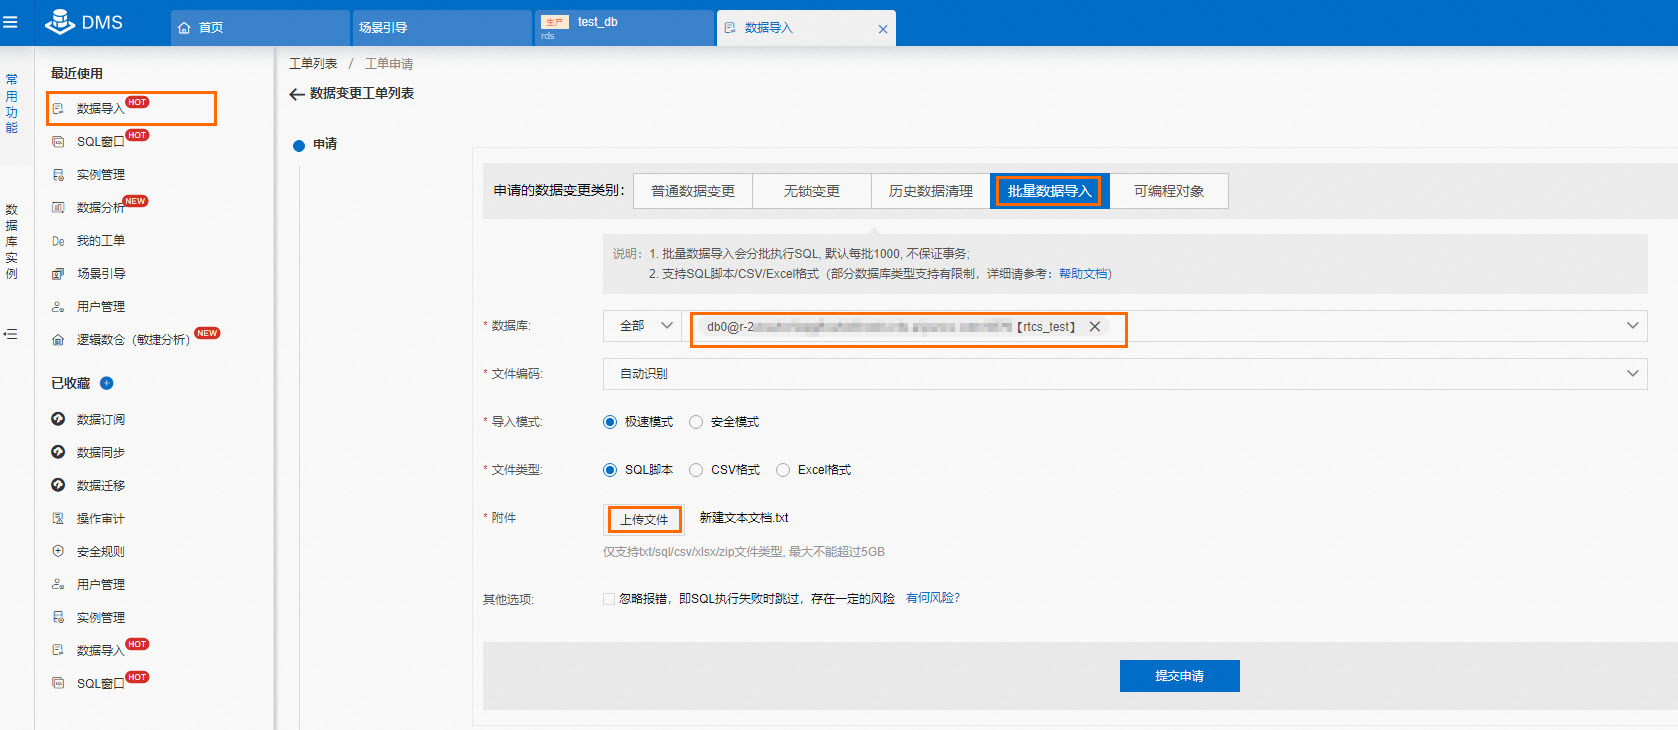This screenshot has width=1678, height=730.
Task: Select the 极速模式 radio button
Action: [x=610, y=422]
